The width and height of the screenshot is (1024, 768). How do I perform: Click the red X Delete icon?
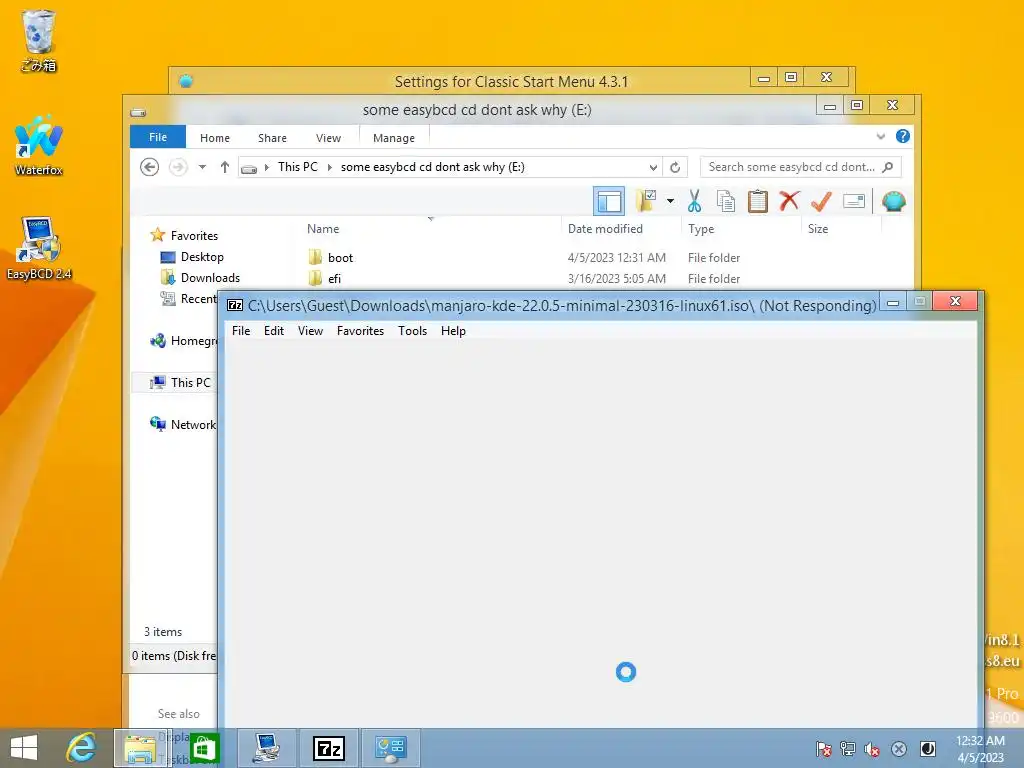click(789, 201)
